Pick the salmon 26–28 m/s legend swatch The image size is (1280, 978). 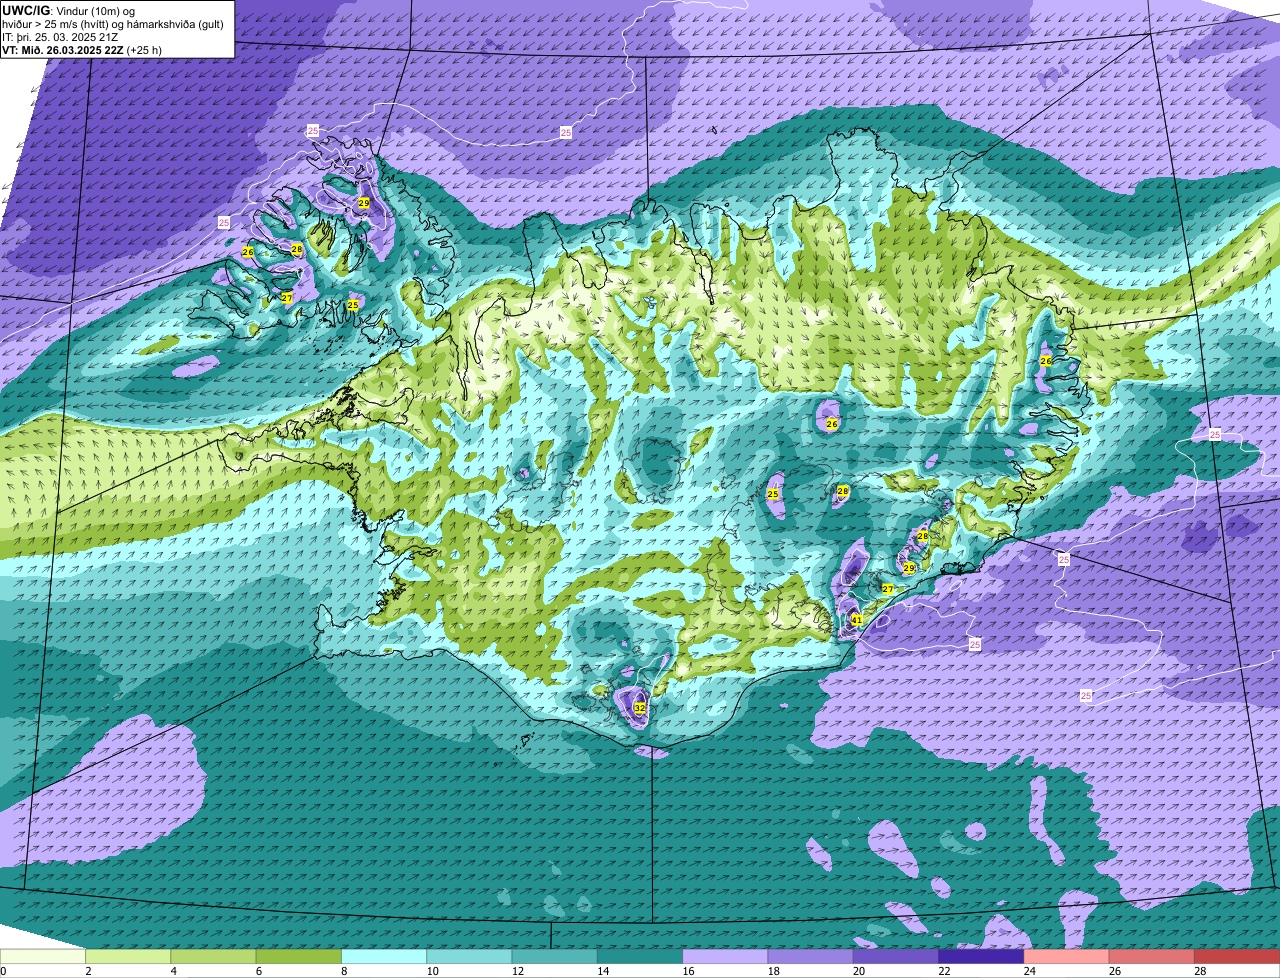click(1152, 956)
